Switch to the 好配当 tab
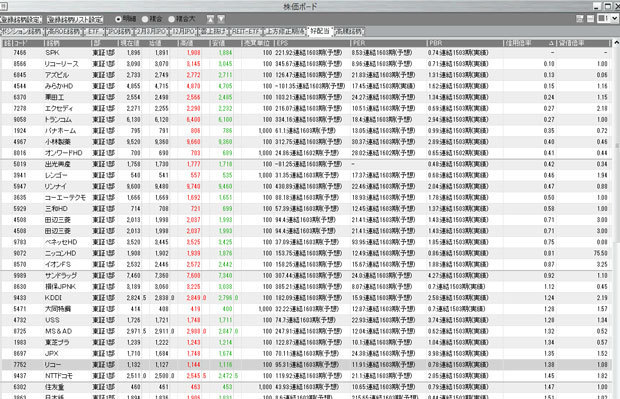The height and width of the screenshot is (399, 620). click(x=320, y=31)
